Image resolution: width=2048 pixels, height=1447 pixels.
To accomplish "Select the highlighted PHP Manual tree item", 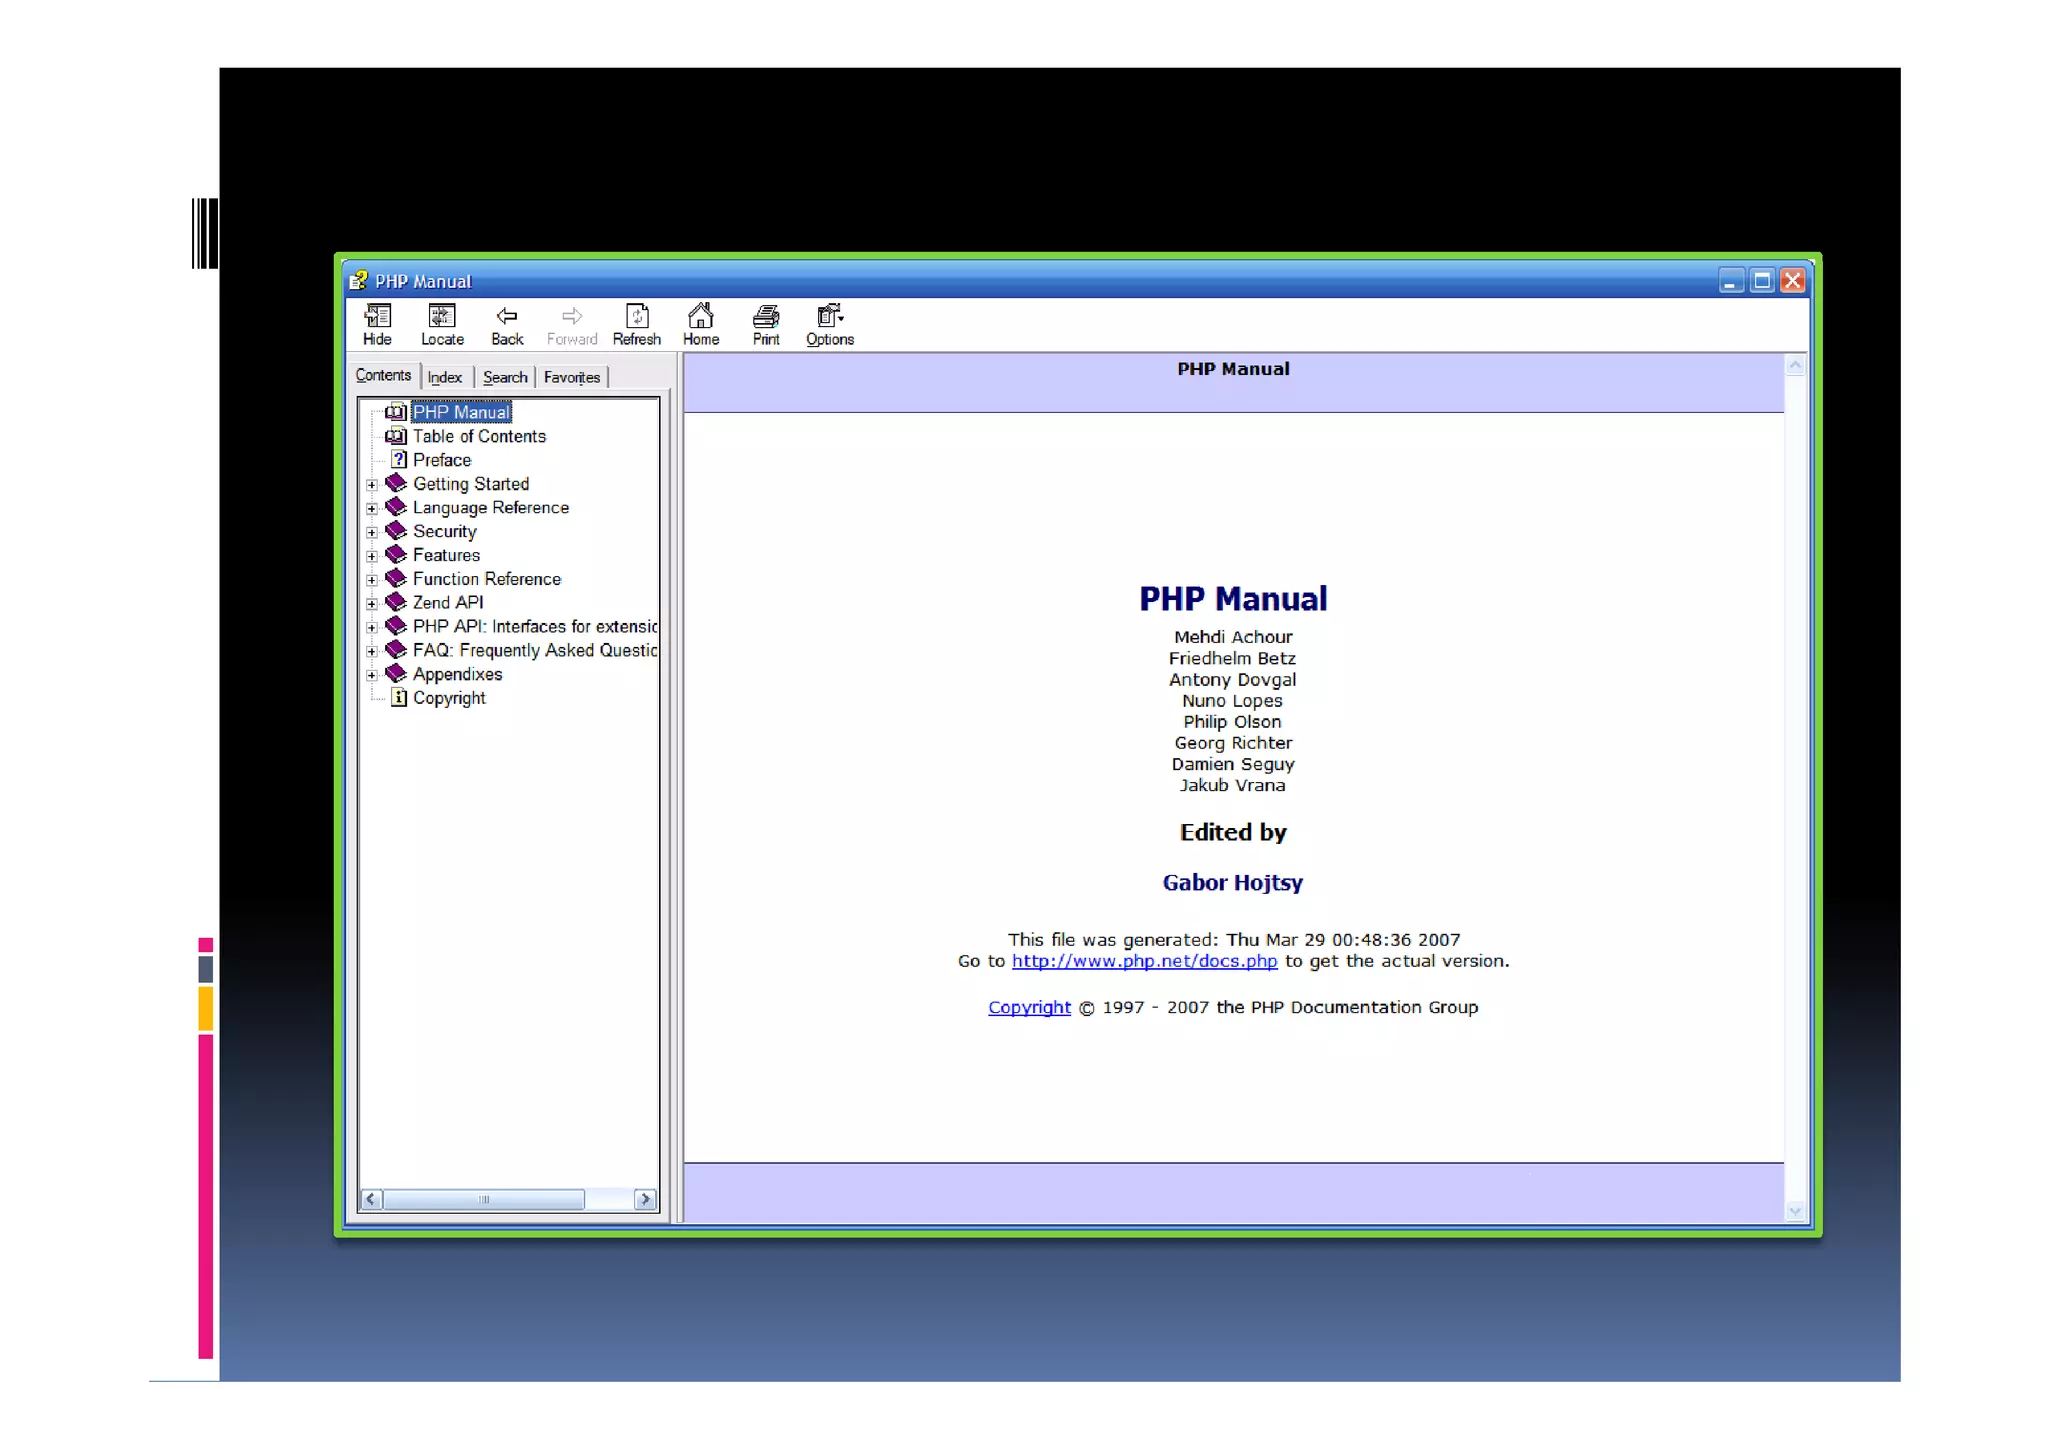I will 461,412.
